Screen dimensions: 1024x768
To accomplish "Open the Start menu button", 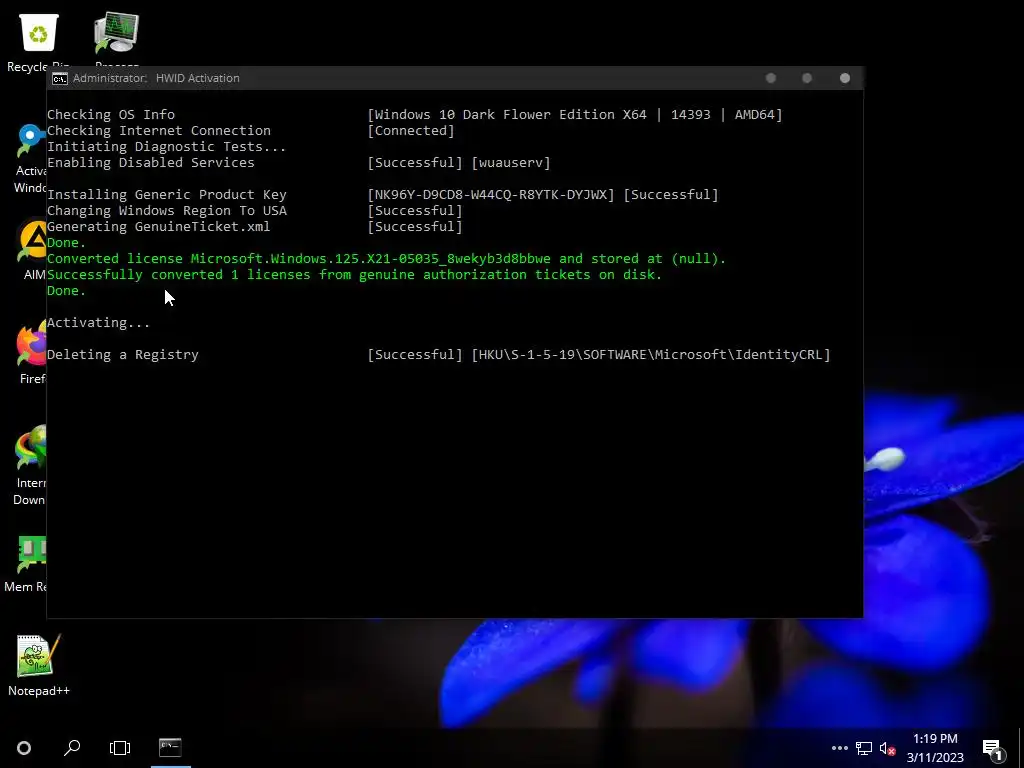I will 24,748.
